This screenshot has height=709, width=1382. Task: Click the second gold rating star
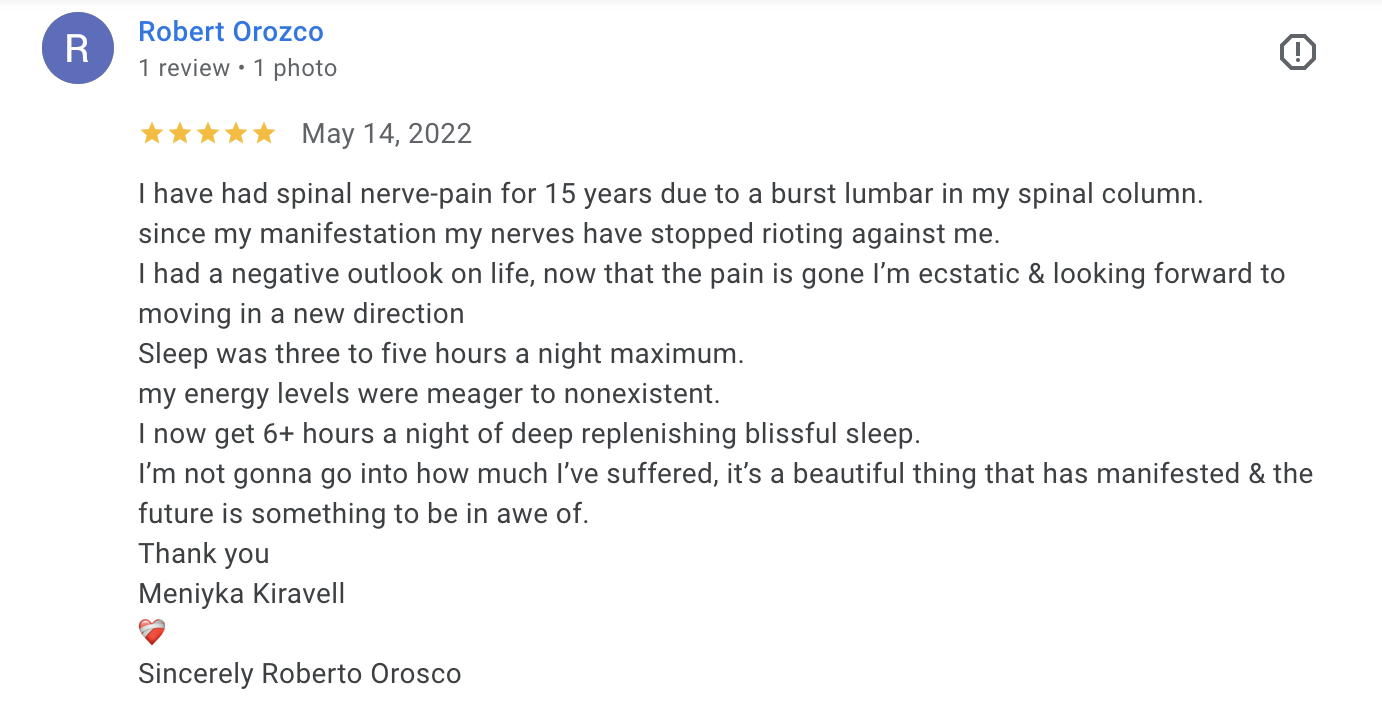coord(180,134)
